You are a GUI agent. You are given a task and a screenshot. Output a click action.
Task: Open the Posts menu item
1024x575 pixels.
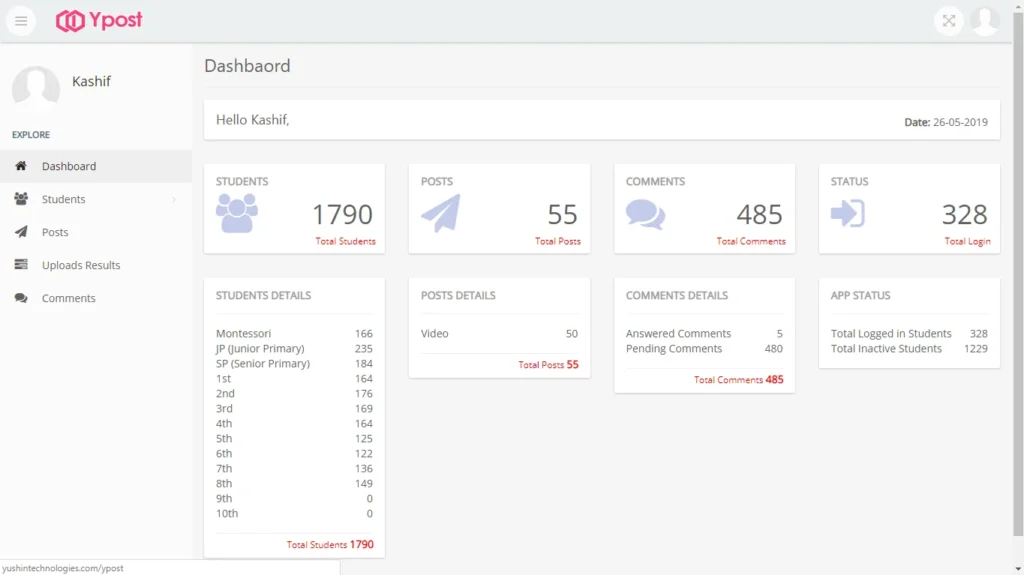pyautogui.click(x=55, y=232)
